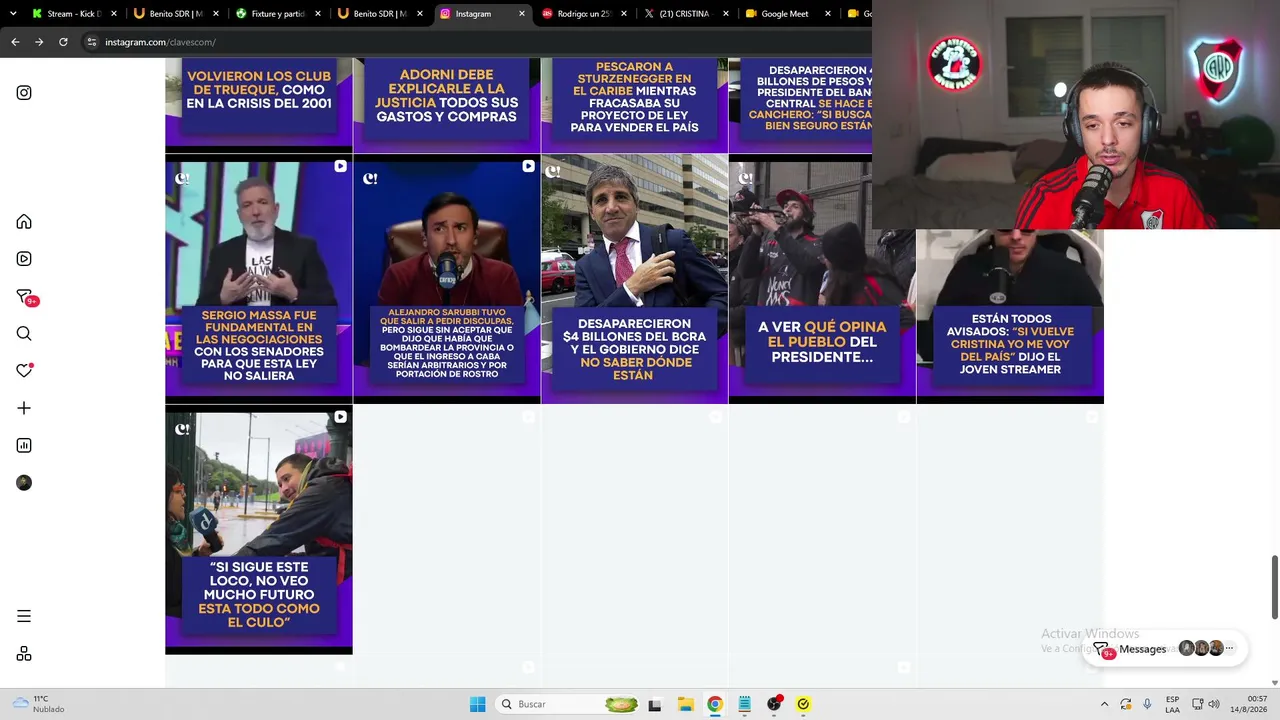Open the blue notepad app on the taskbar

coord(744,704)
